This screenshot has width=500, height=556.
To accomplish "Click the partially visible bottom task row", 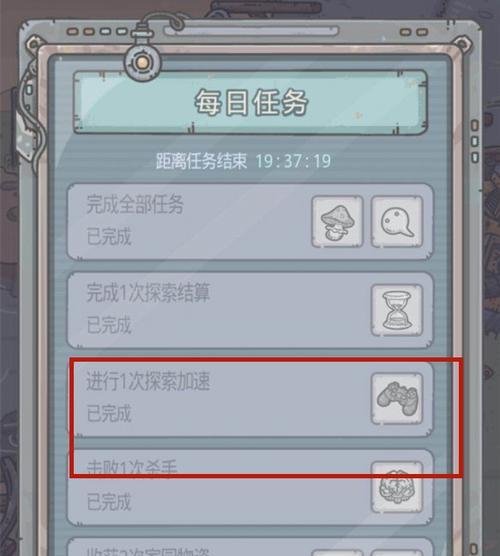I will click(250, 547).
